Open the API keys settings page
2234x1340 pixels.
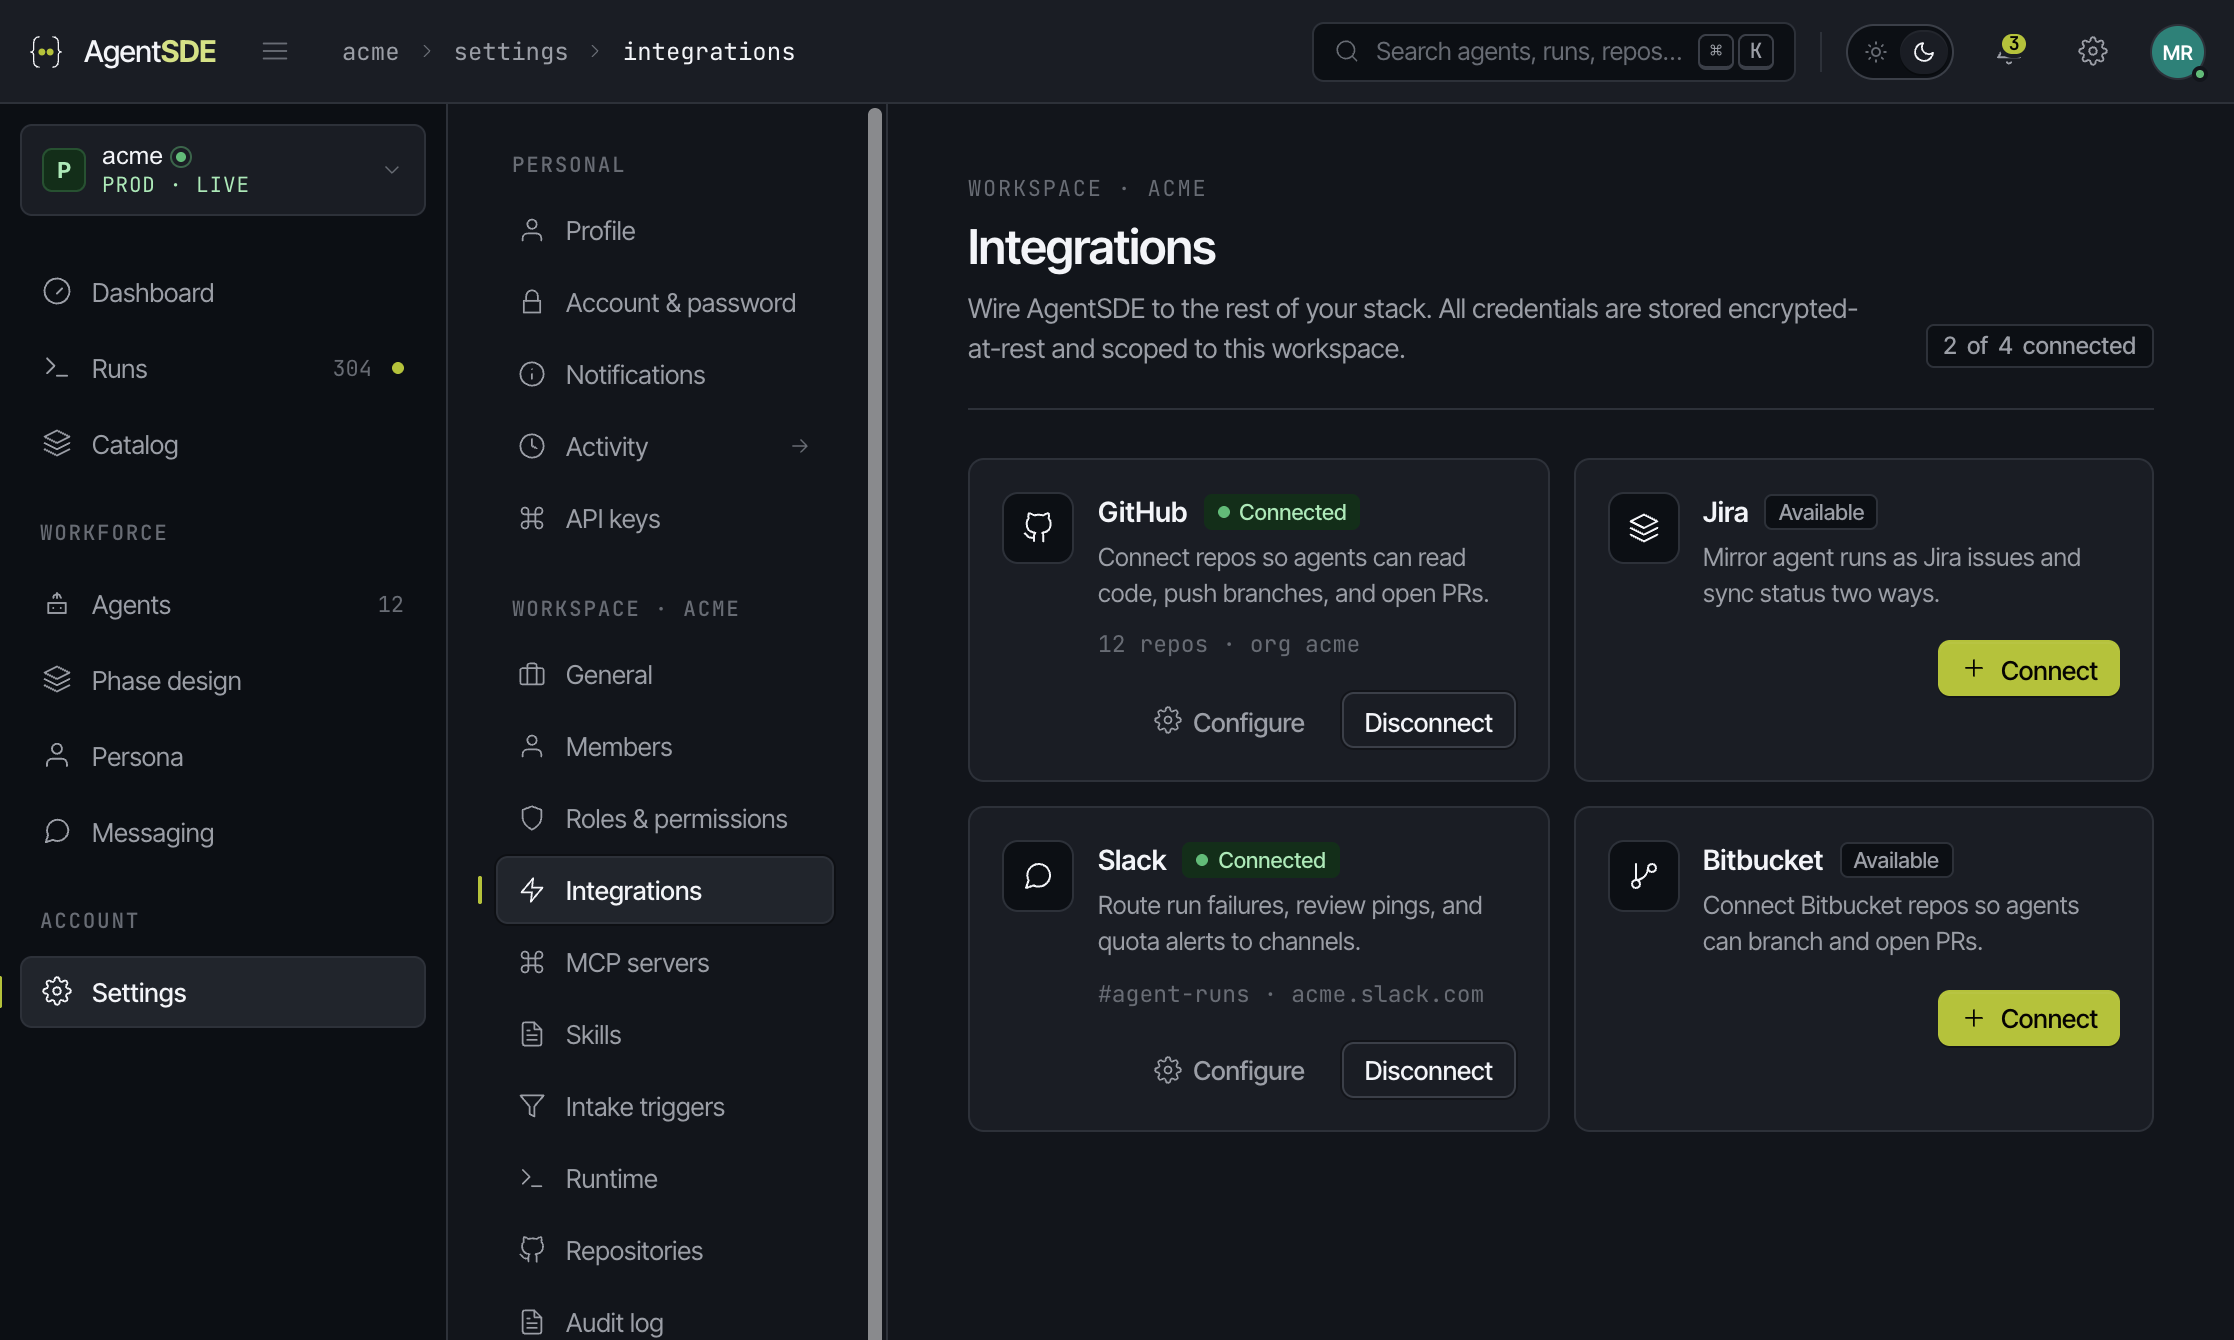665,519
